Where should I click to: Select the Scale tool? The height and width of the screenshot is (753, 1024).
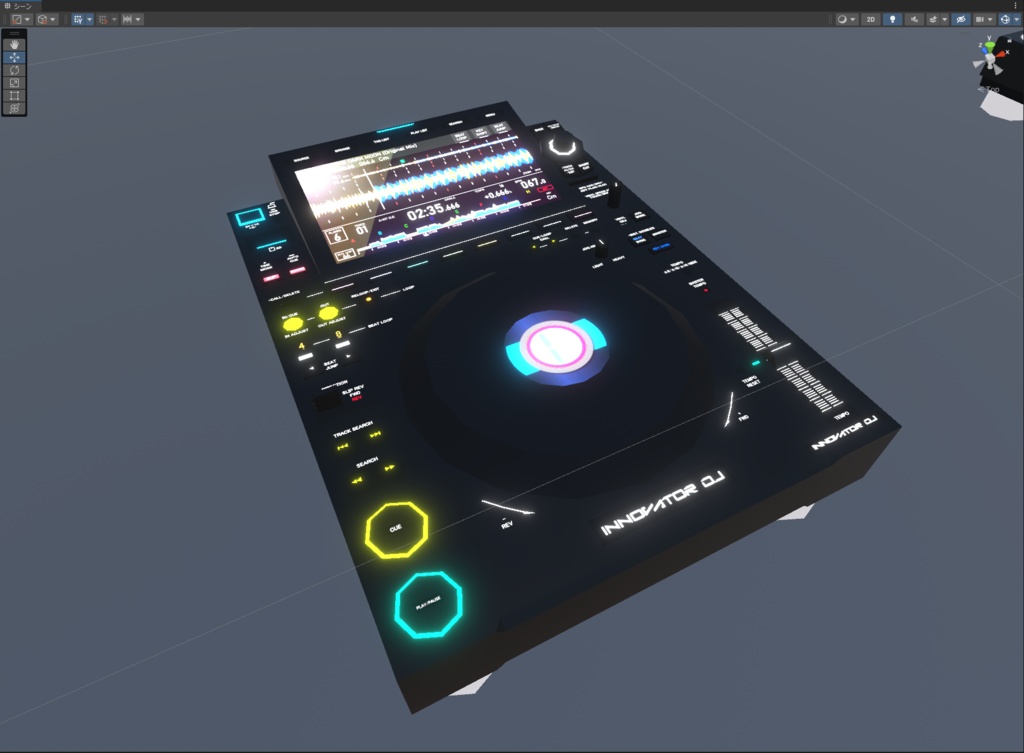(14, 83)
